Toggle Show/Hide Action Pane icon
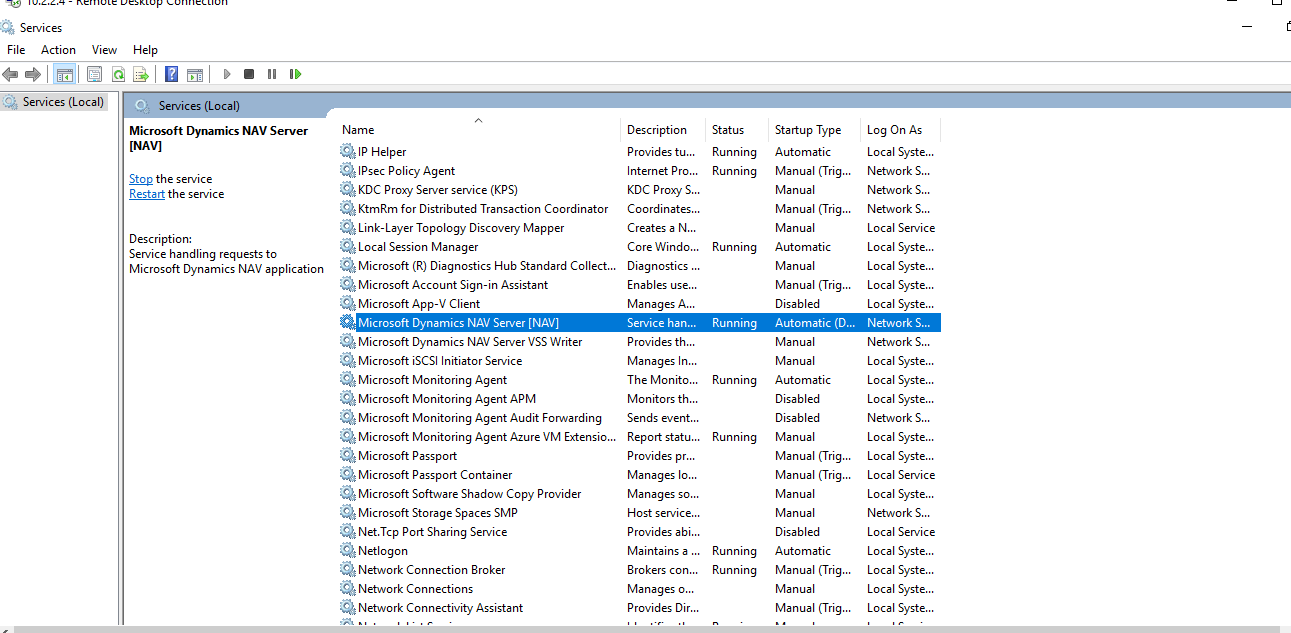The width and height of the screenshot is (1291, 633). pos(195,74)
